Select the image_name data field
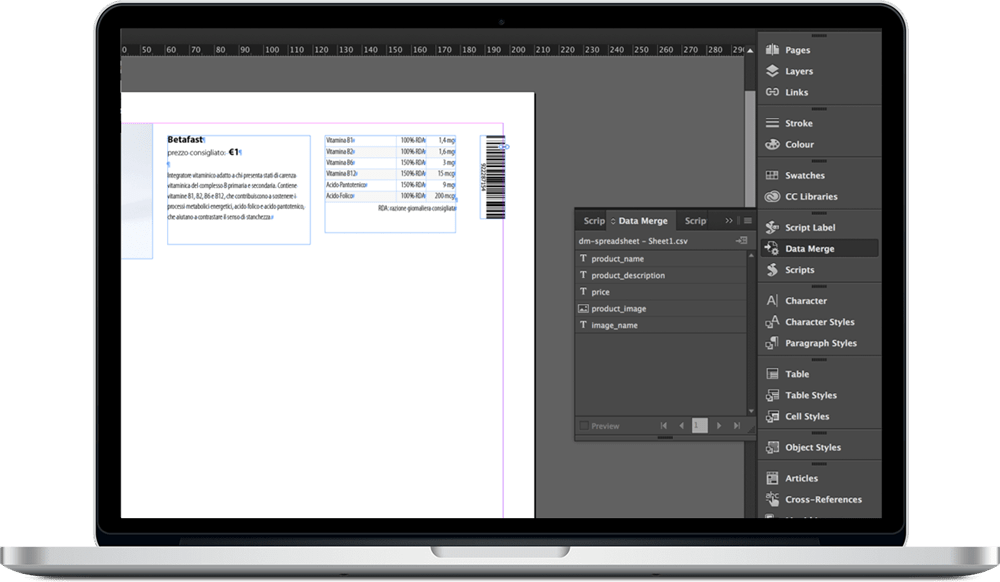Image resolution: width=1000 pixels, height=582 pixels. coord(661,324)
